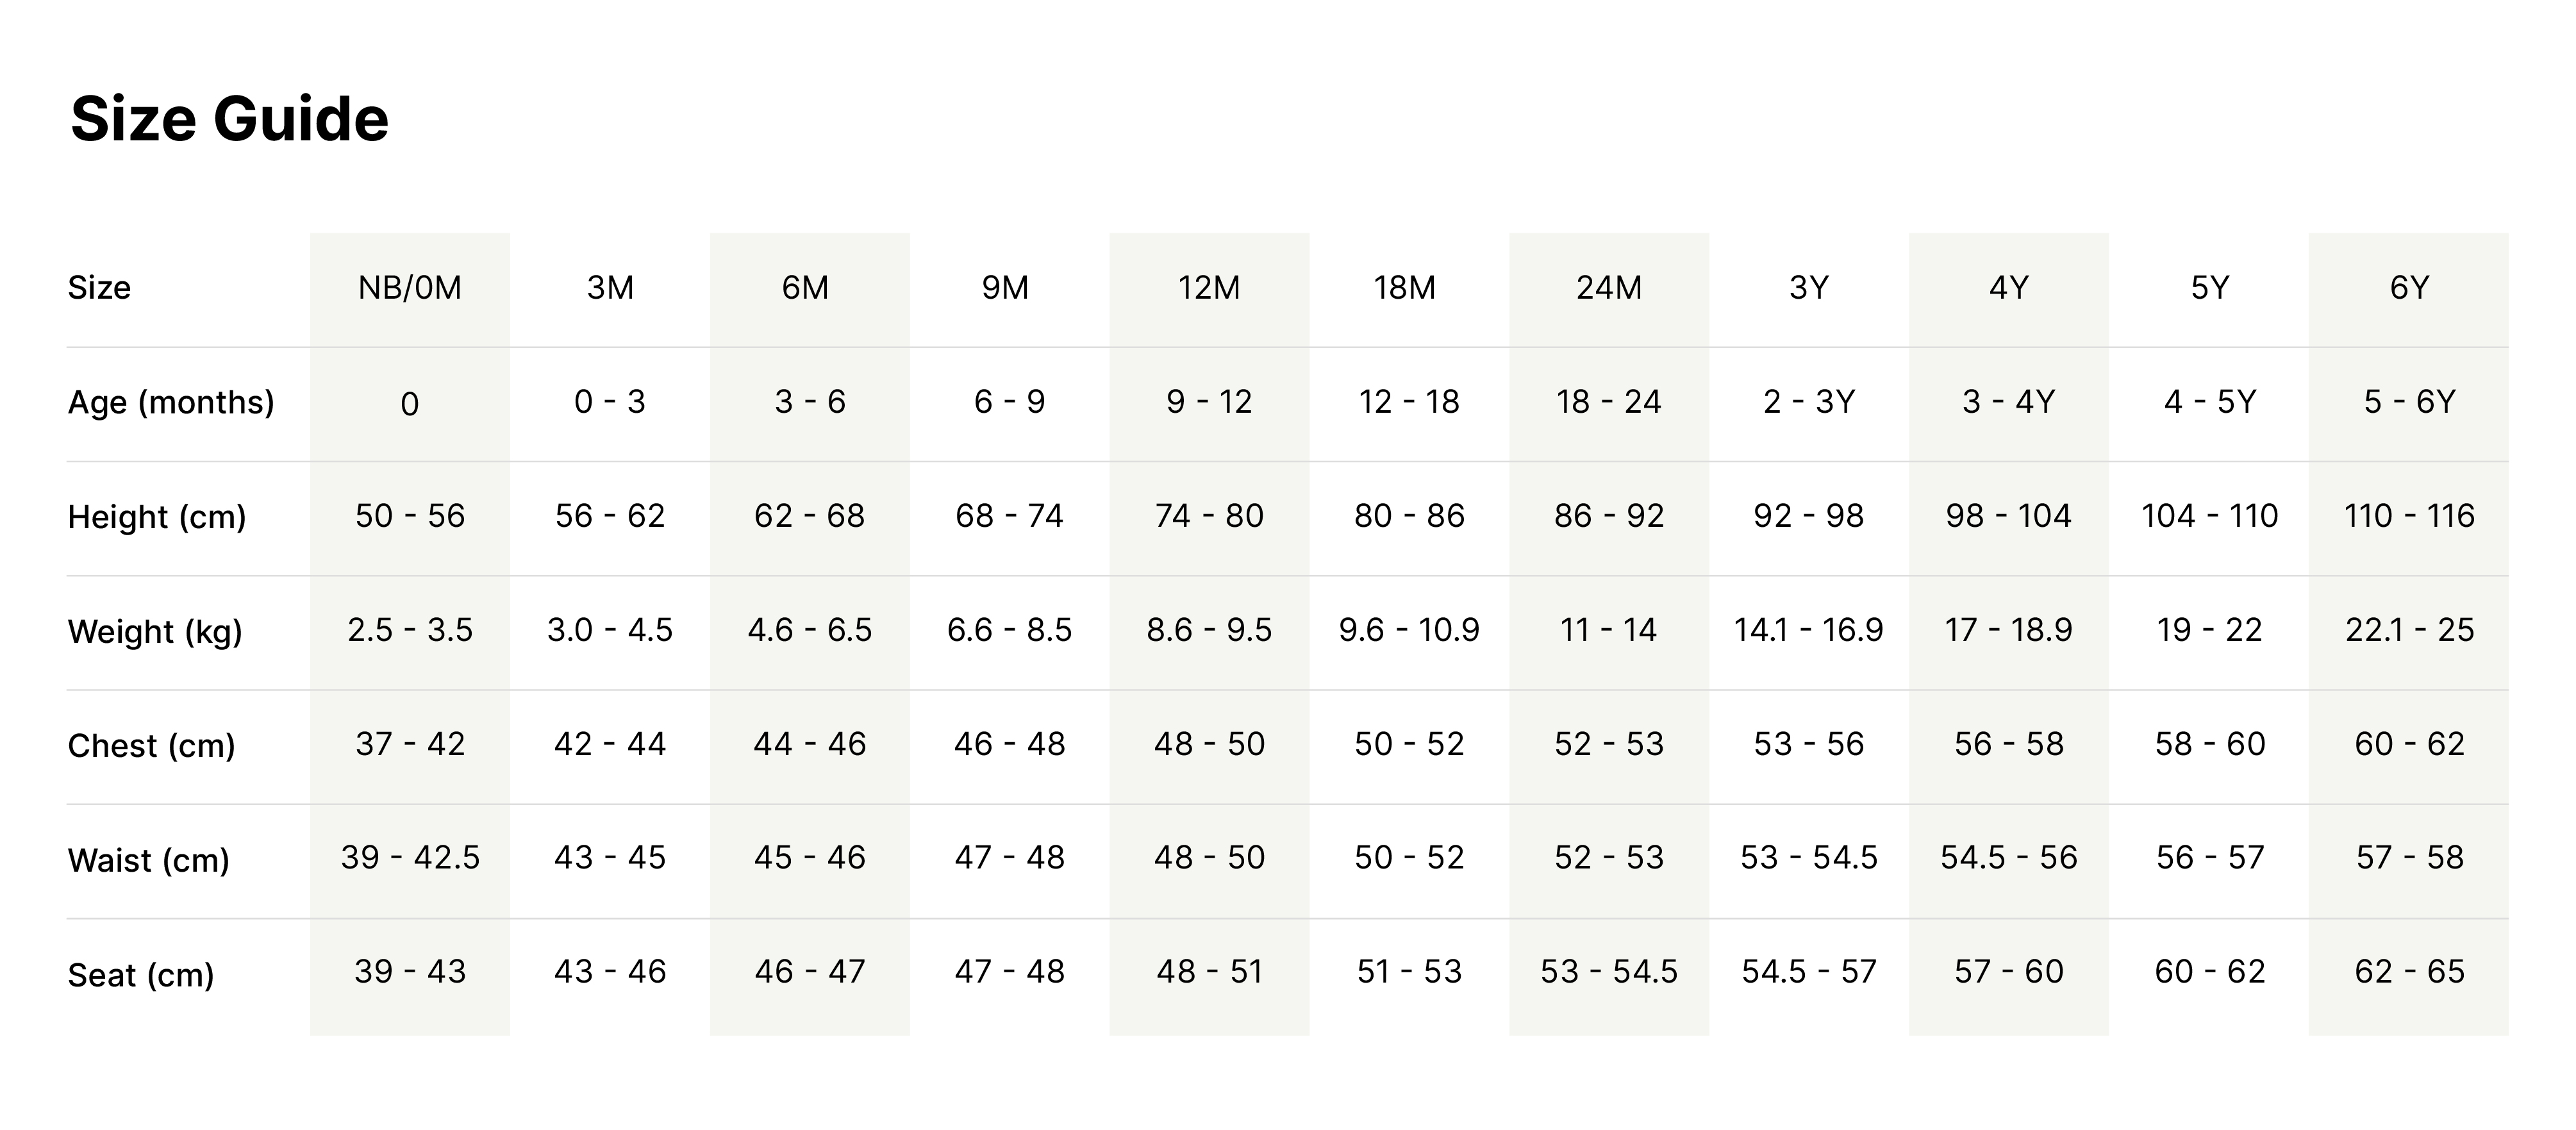Select the 37 - 42 chest cell
Viewport: 2576px width, 1130px height.
tap(410, 744)
